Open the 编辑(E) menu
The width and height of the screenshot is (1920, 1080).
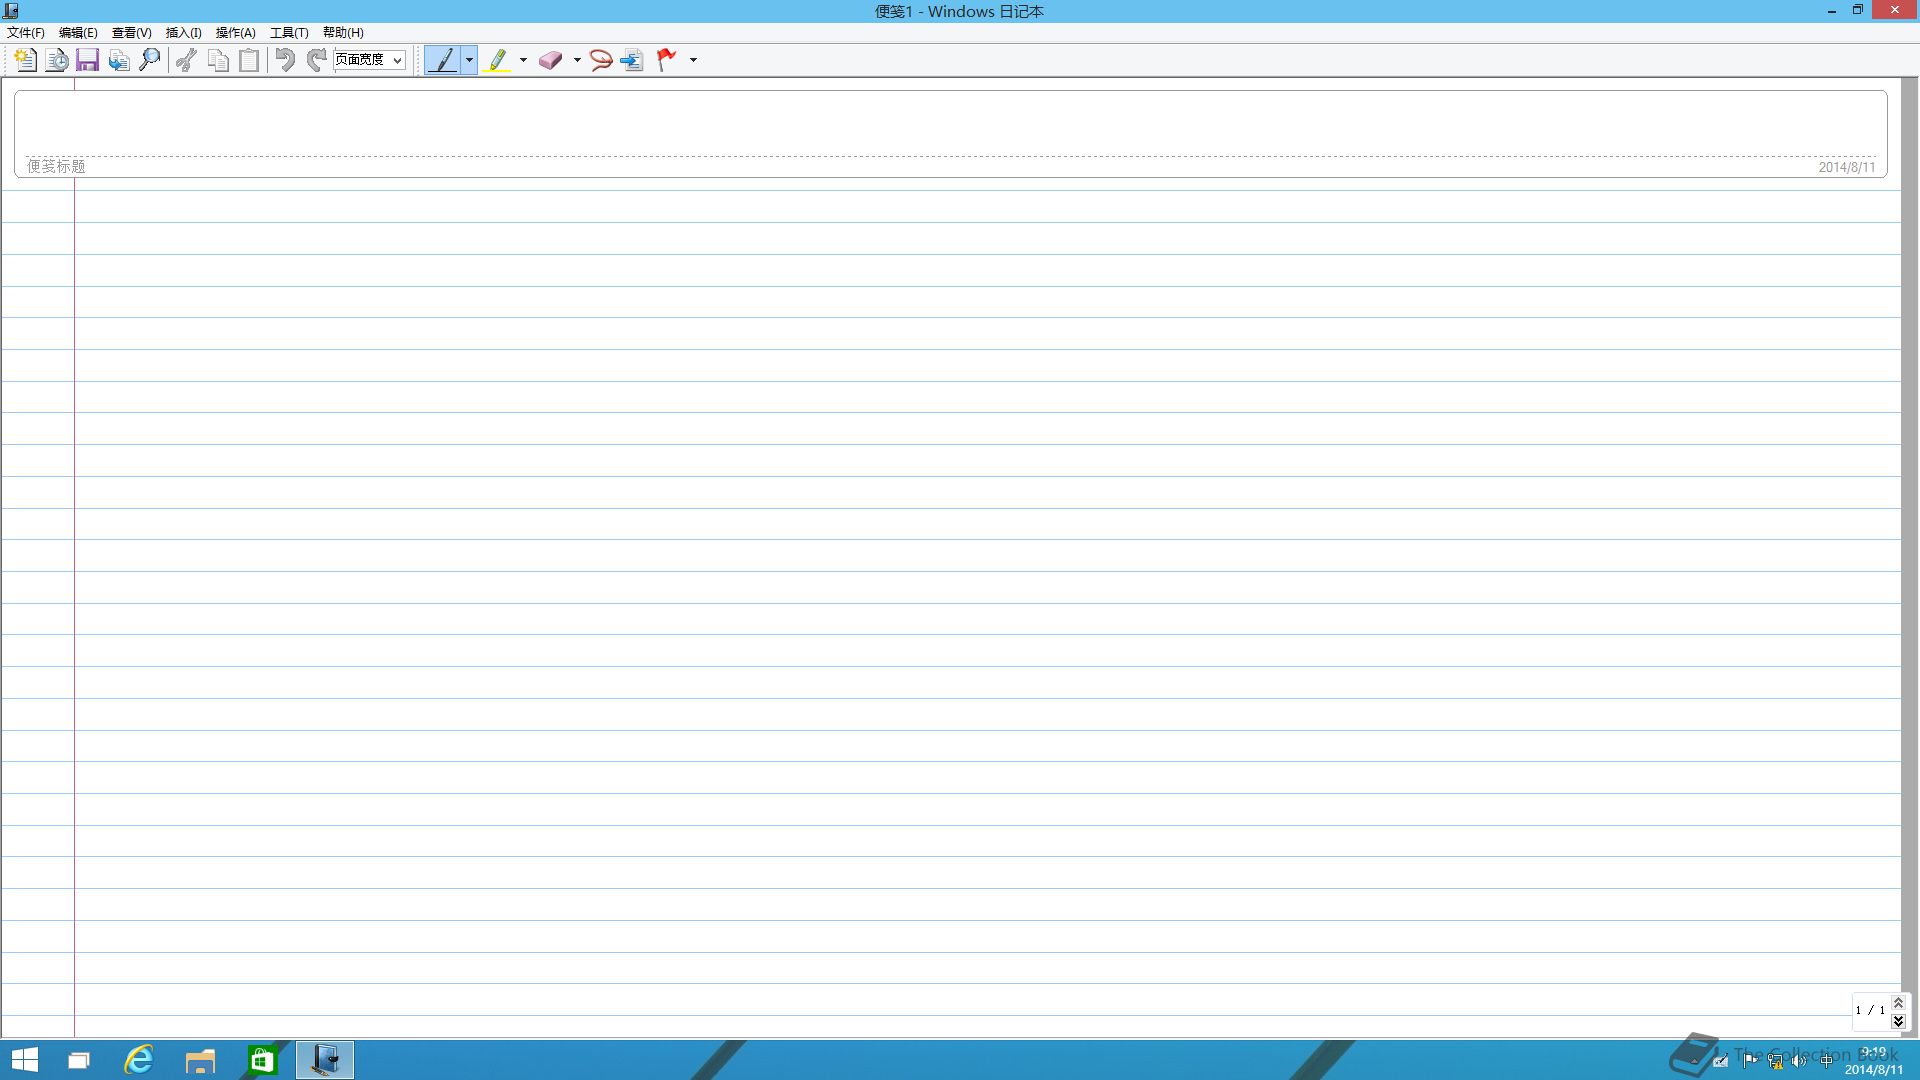click(78, 33)
